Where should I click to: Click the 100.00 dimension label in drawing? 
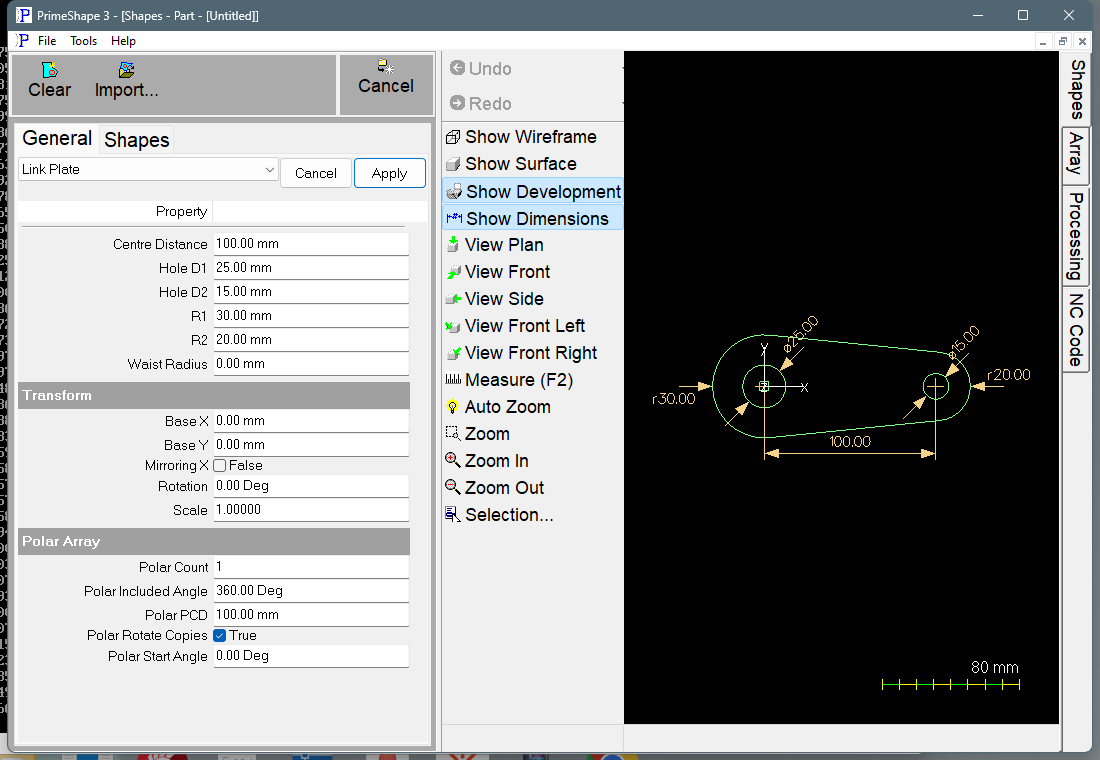click(850, 441)
